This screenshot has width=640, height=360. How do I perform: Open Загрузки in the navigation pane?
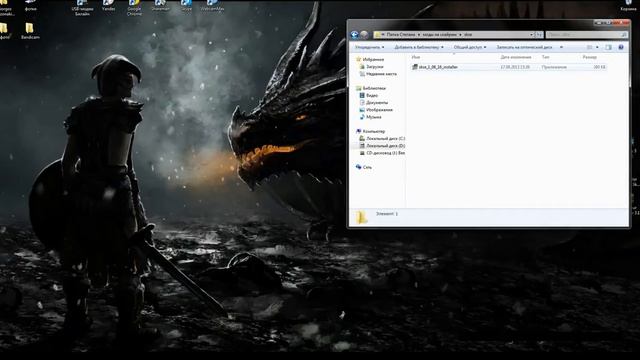(x=371, y=67)
